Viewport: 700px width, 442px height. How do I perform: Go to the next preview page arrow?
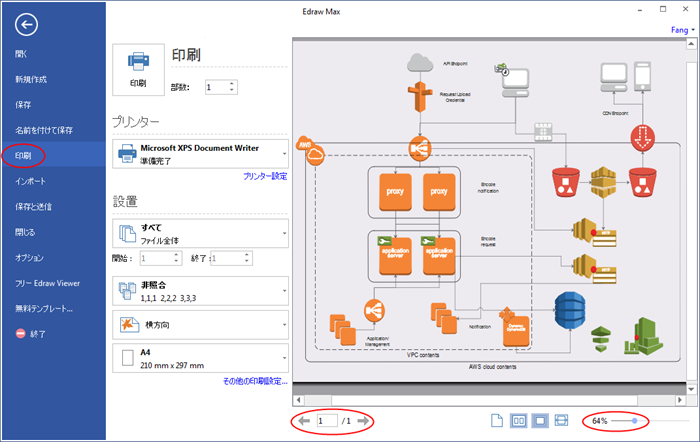tap(363, 421)
